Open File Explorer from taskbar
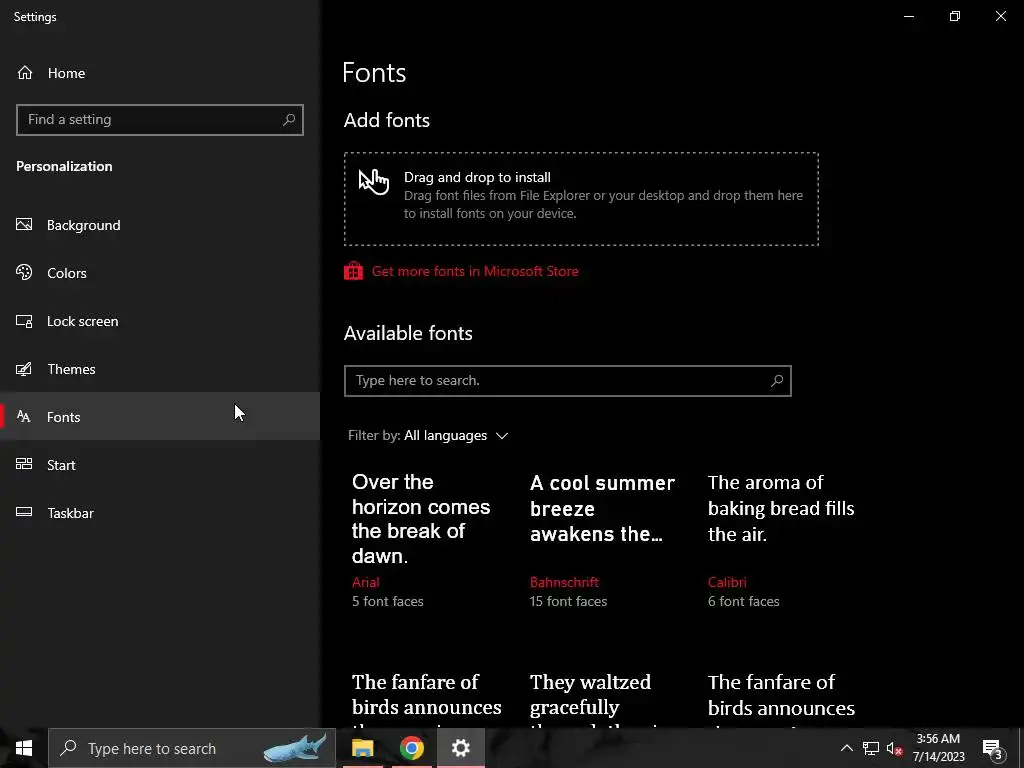This screenshot has width=1024, height=768. (x=362, y=748)
